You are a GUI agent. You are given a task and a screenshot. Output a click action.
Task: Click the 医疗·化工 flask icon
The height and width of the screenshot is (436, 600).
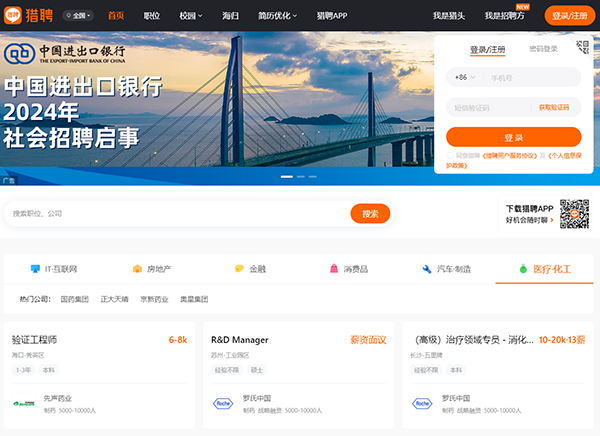pos(523,269)
